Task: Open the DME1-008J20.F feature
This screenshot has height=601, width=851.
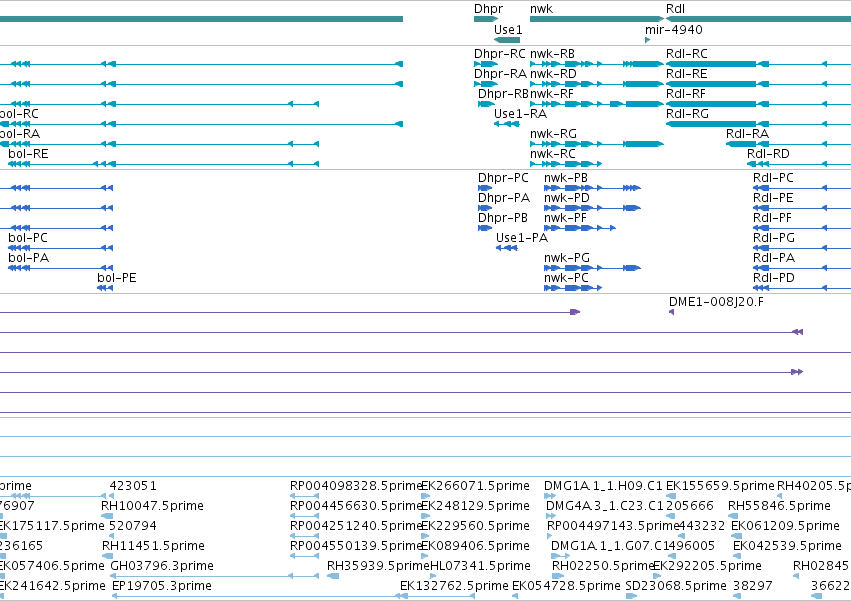Action: [x=671, y=312]
